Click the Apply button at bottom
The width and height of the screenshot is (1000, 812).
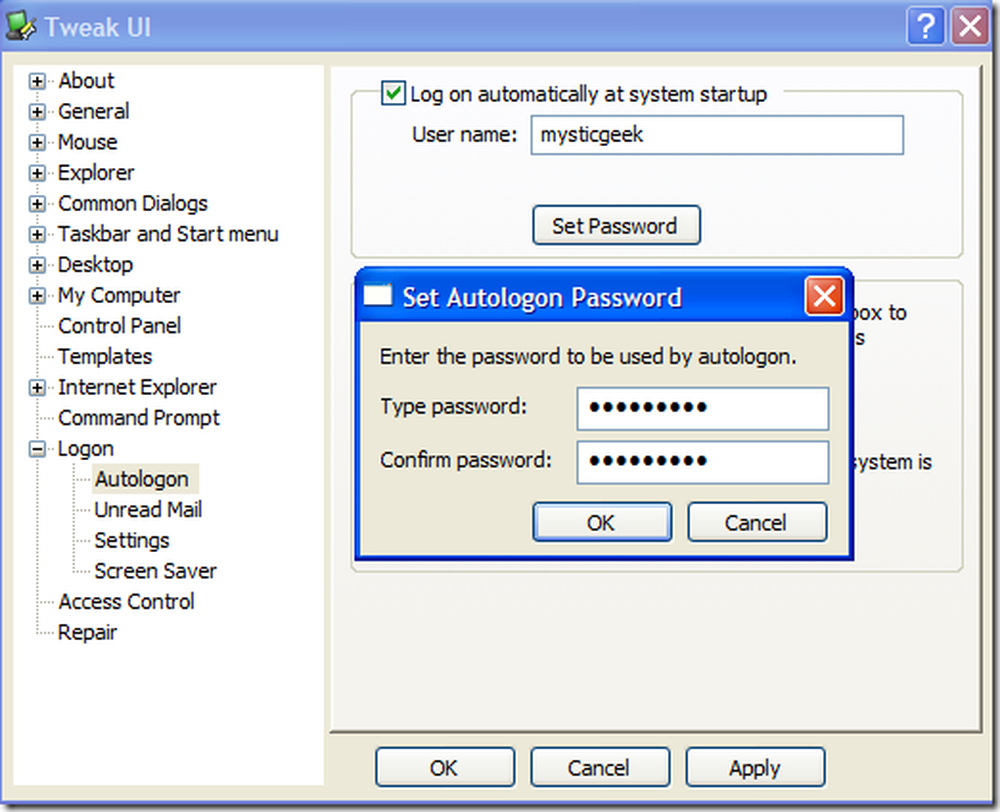pyautogui.click(x=755, y=767)
